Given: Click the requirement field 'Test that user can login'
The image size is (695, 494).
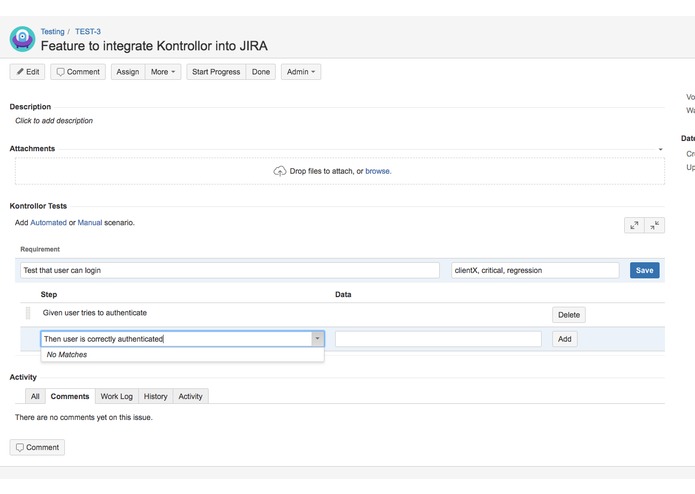Looking at the screenshot, I should pos(230,270).
